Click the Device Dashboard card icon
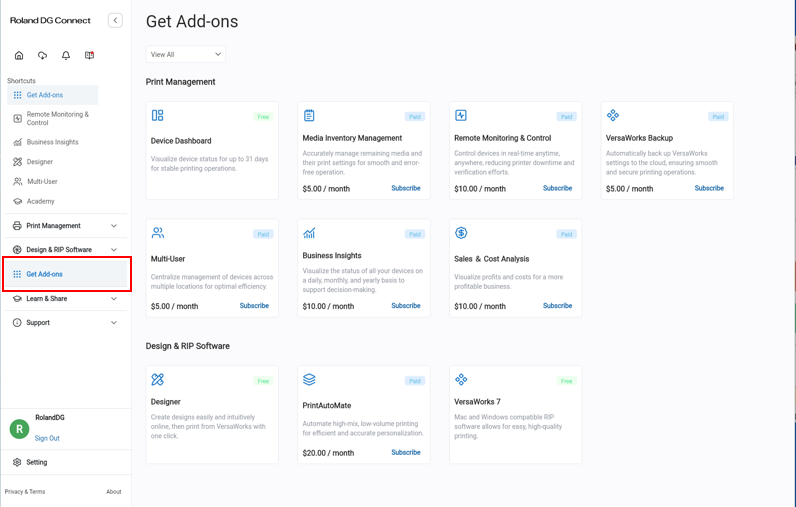 pyautogui.click(x=158, y=116)
